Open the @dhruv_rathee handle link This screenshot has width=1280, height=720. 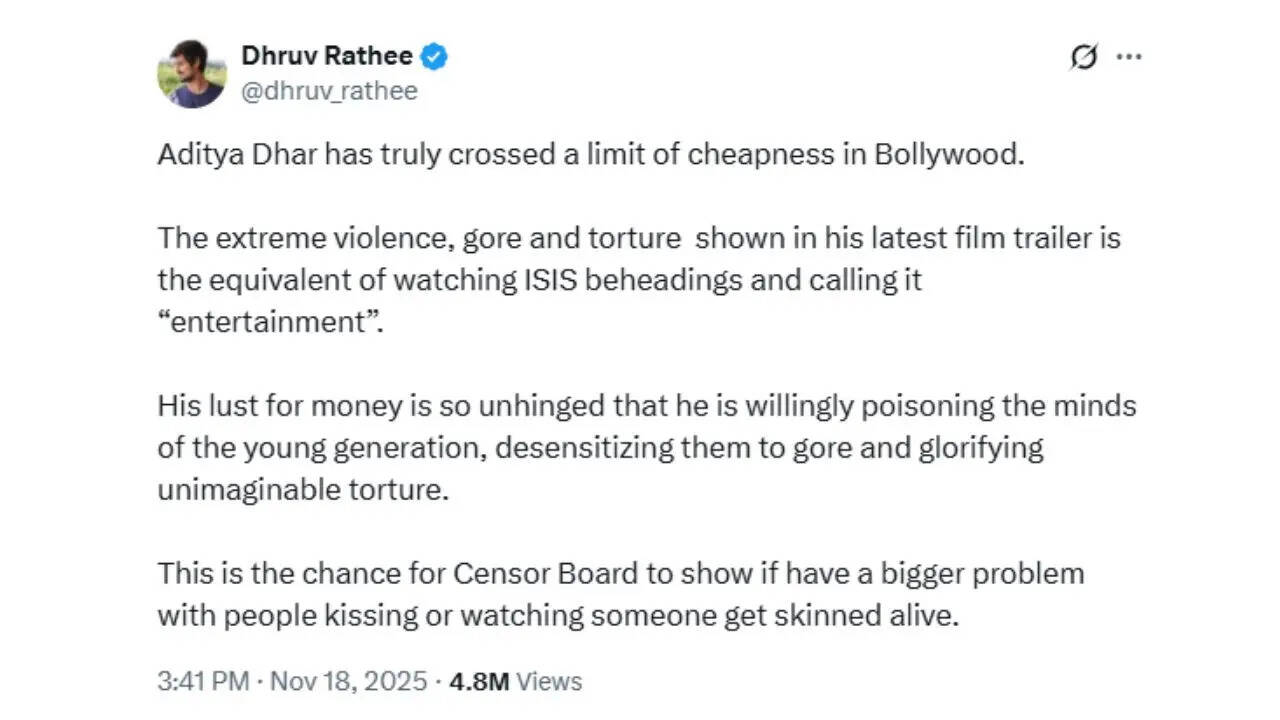point(329,91)
